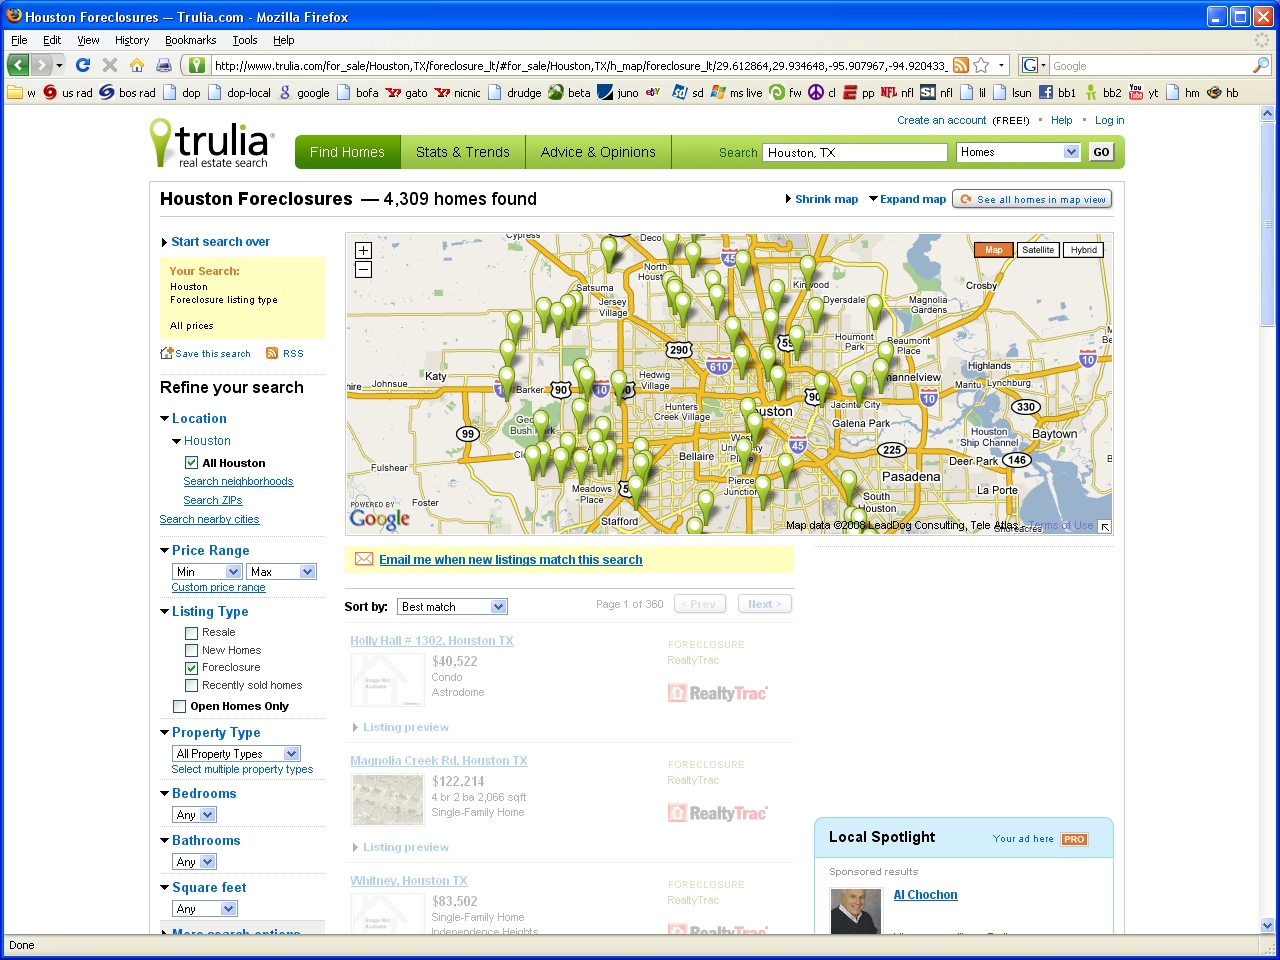Open the All Property Types dropdown
The height and width of the screenshot is (960, 1280).
(236, 754)
